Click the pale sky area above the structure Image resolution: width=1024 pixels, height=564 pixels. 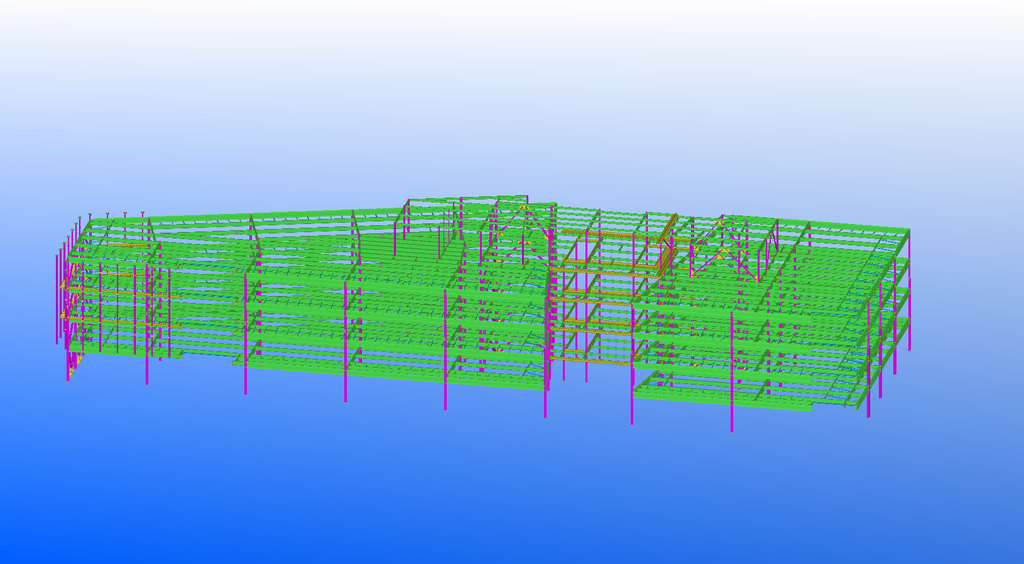pos(500,80)
